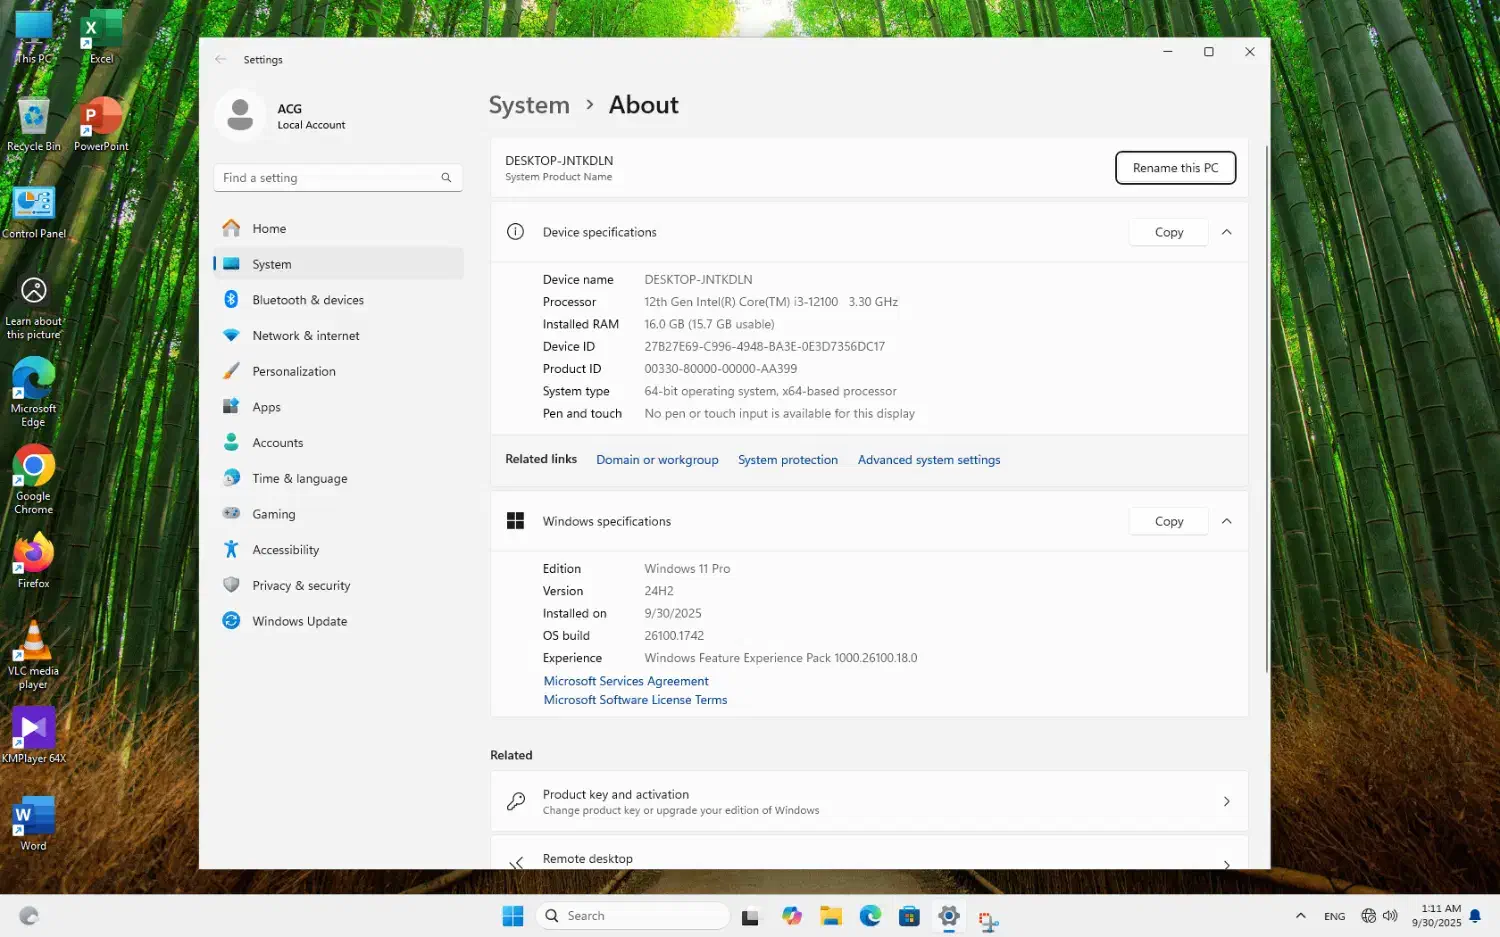
Task: Open Advanced system settings link
Action: [x=928, y=460]
